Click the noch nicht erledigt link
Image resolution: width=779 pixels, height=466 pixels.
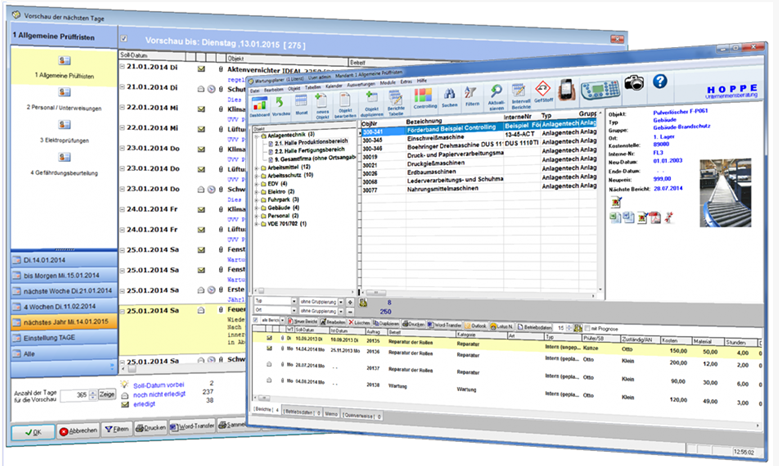click(159, 394)
